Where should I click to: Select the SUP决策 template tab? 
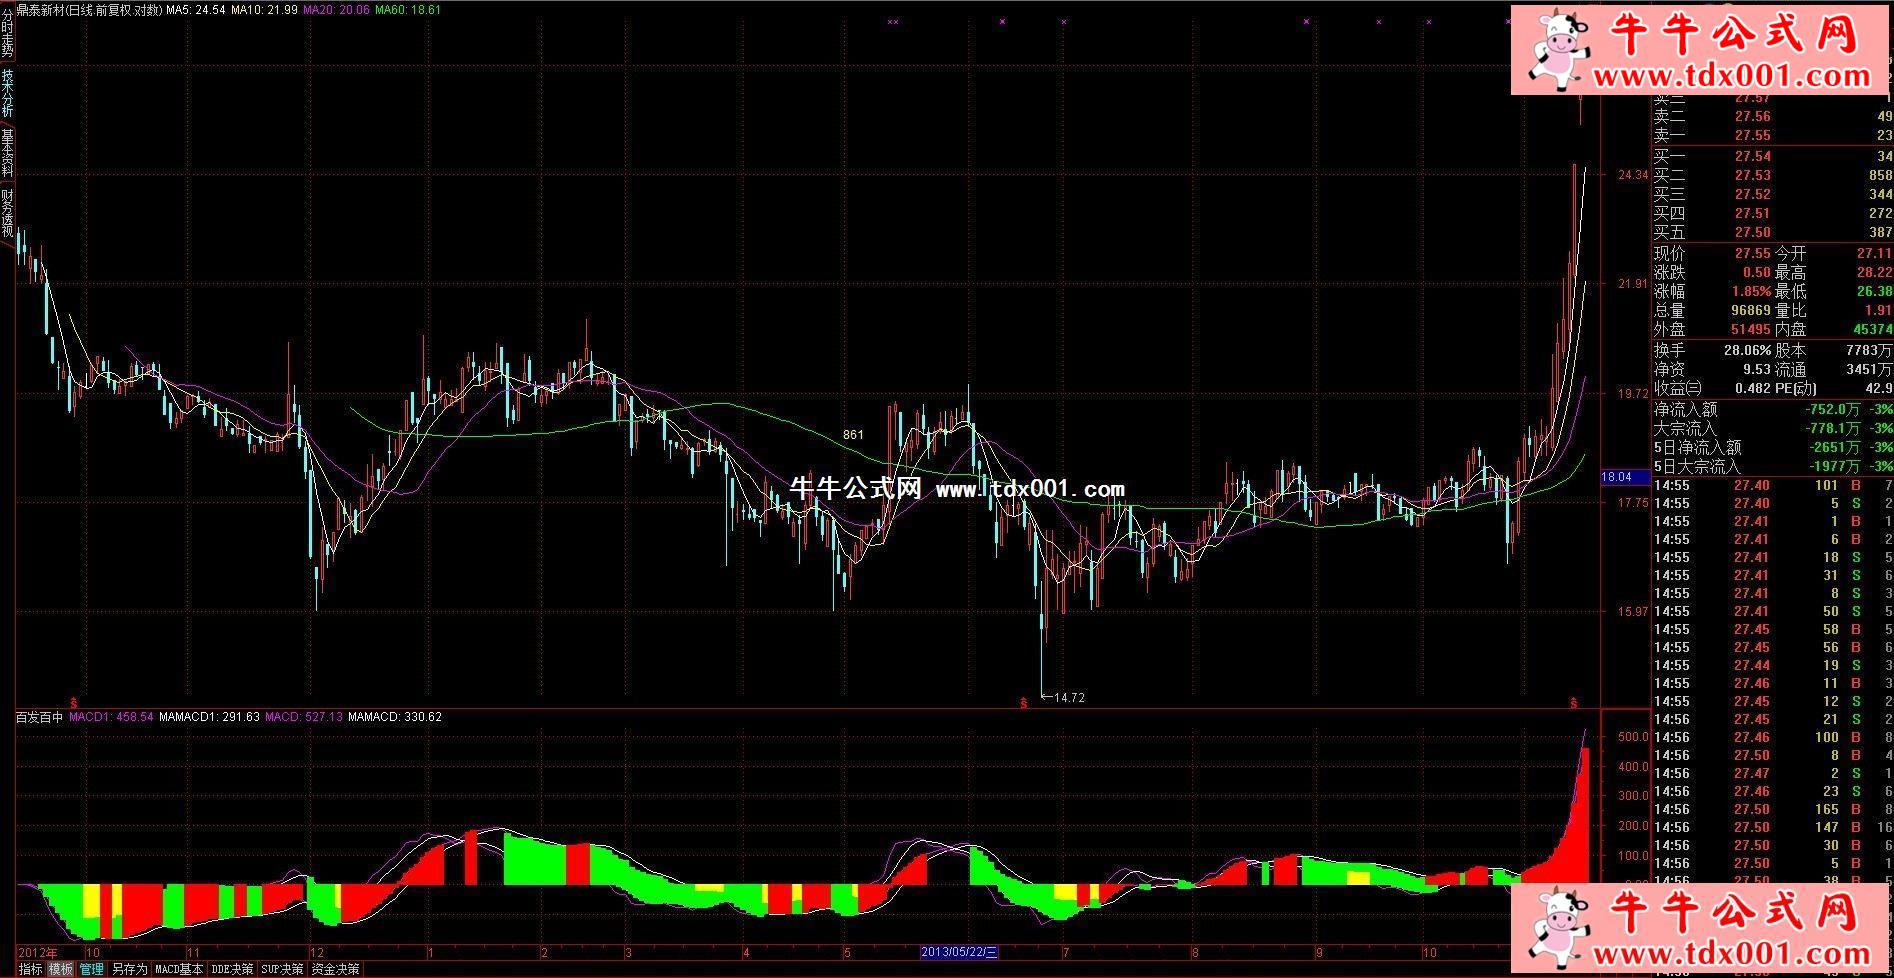(282, 969)
